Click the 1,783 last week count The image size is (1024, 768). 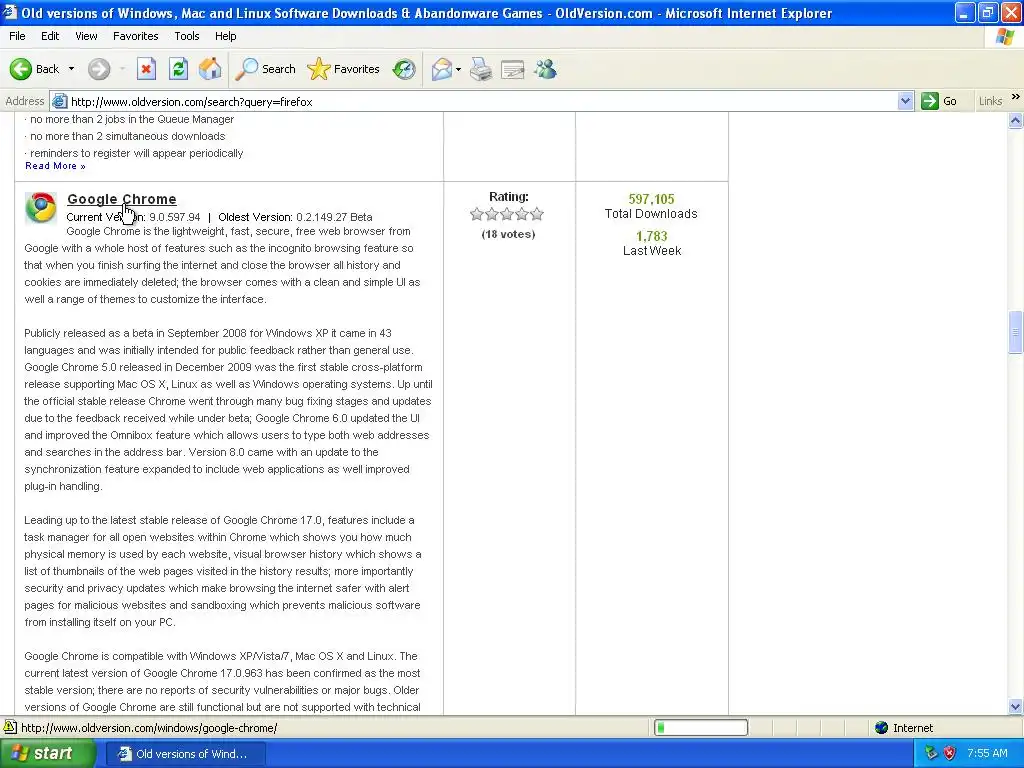pyautogui.click(x=652, y=236)
